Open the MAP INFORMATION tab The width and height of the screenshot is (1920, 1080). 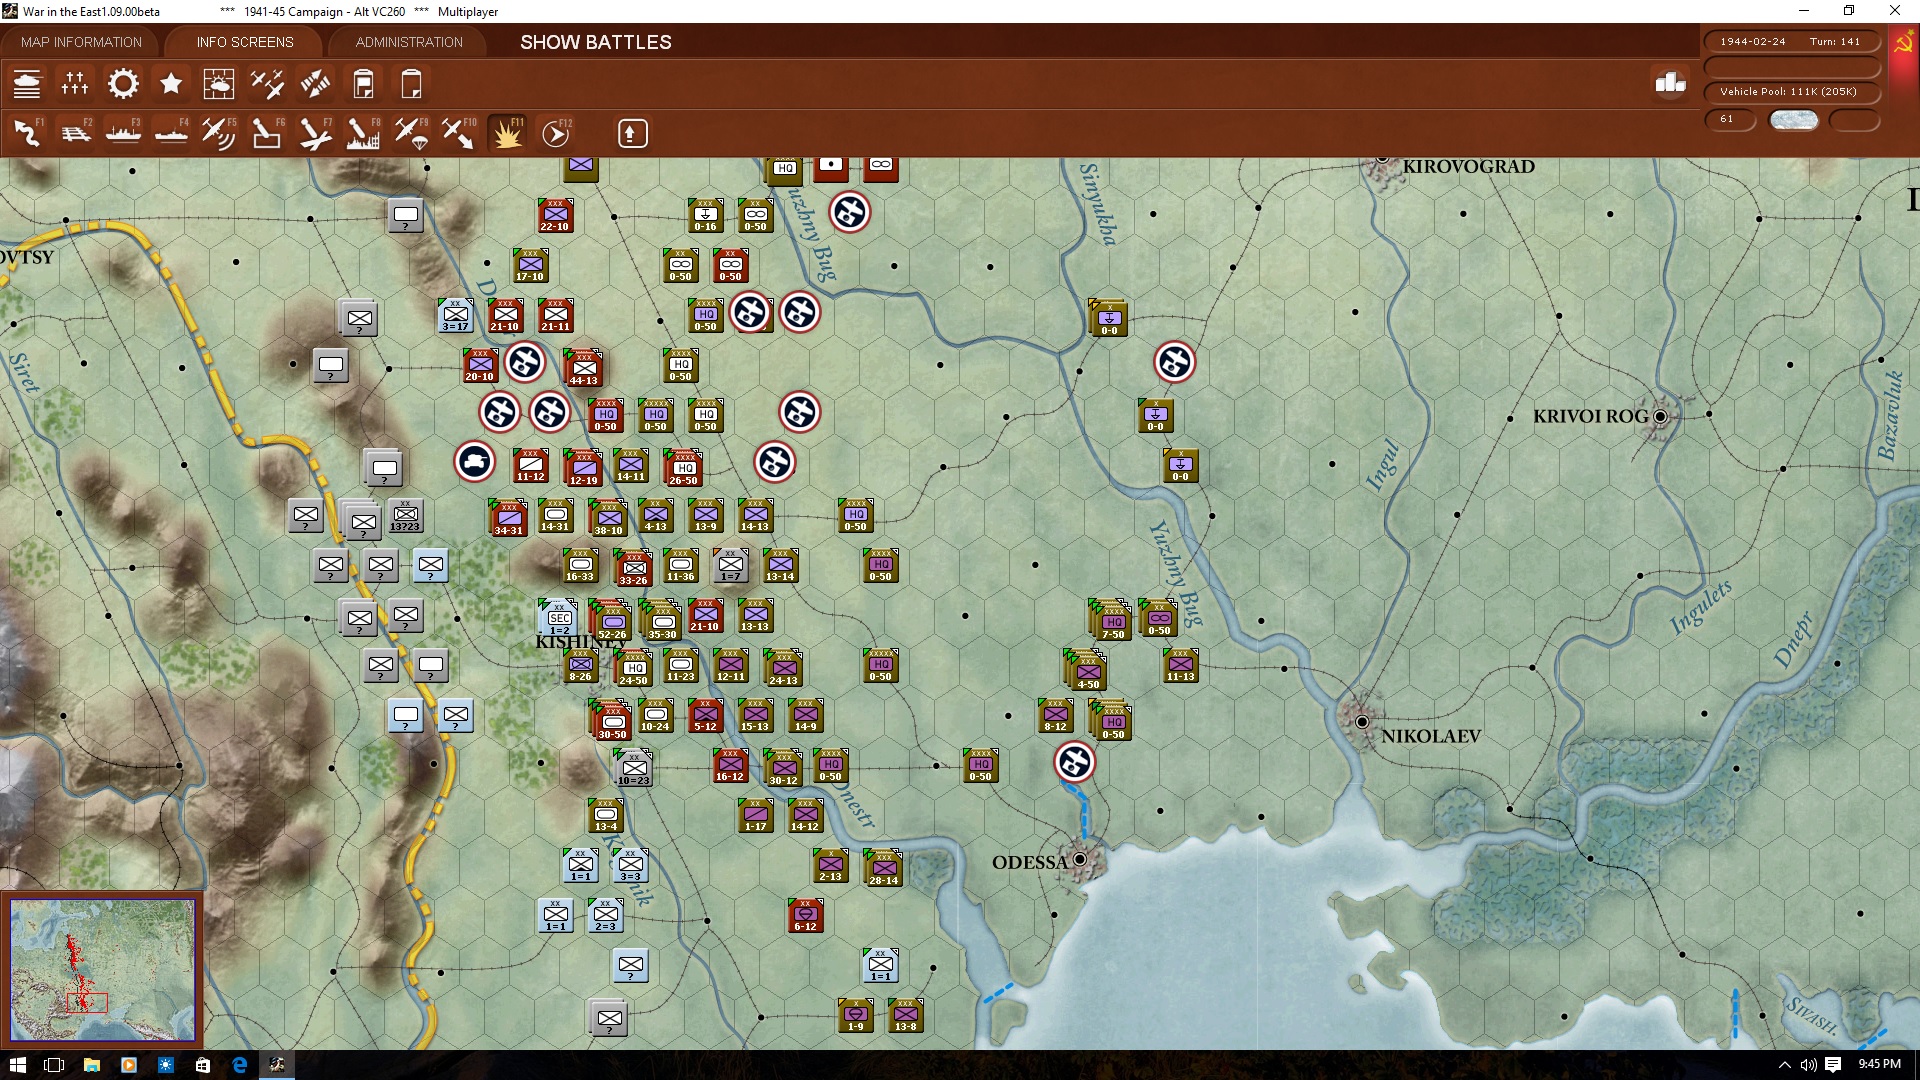click(81, 42)
